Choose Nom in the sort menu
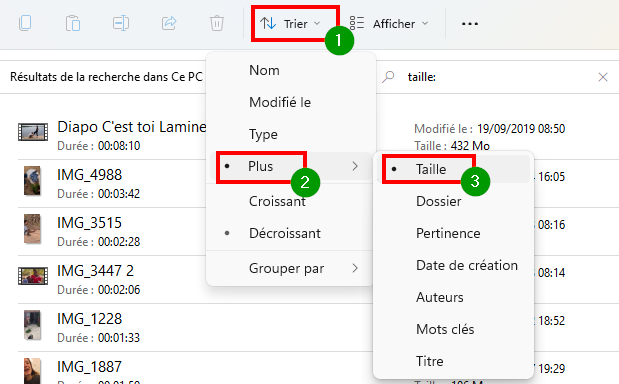The width and height of the screenshot is (619, 384). [x=264, y=70]
